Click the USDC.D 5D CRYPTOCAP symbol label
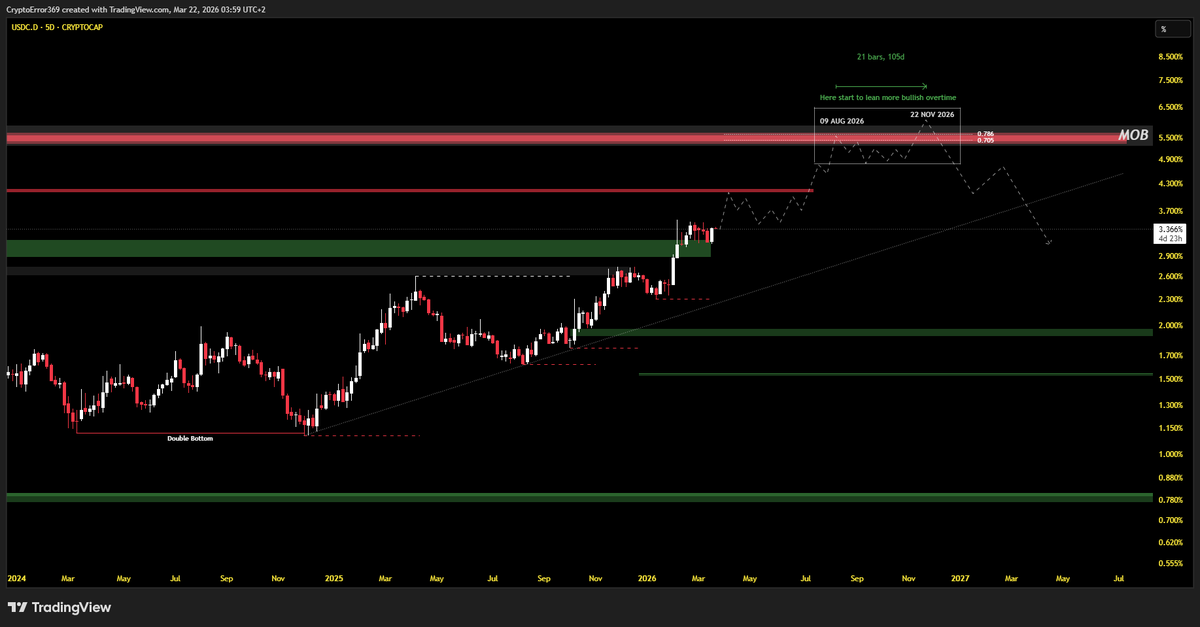 55,27
